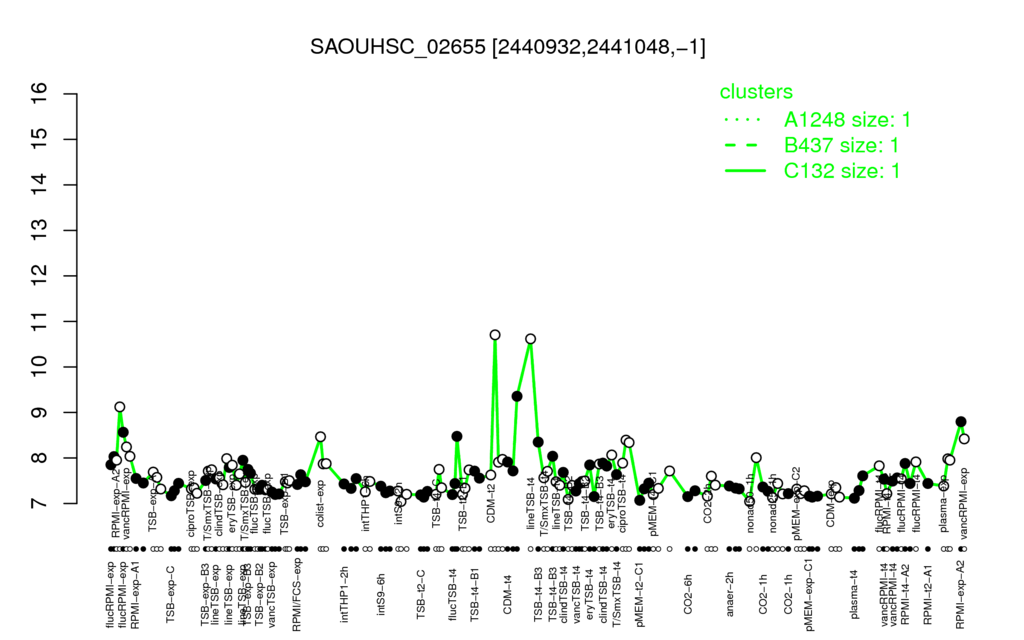The height and width of the screenshot is (640, 1024).
Task: Click the 'CDM-t2' axis label
Action: point(491,505)
